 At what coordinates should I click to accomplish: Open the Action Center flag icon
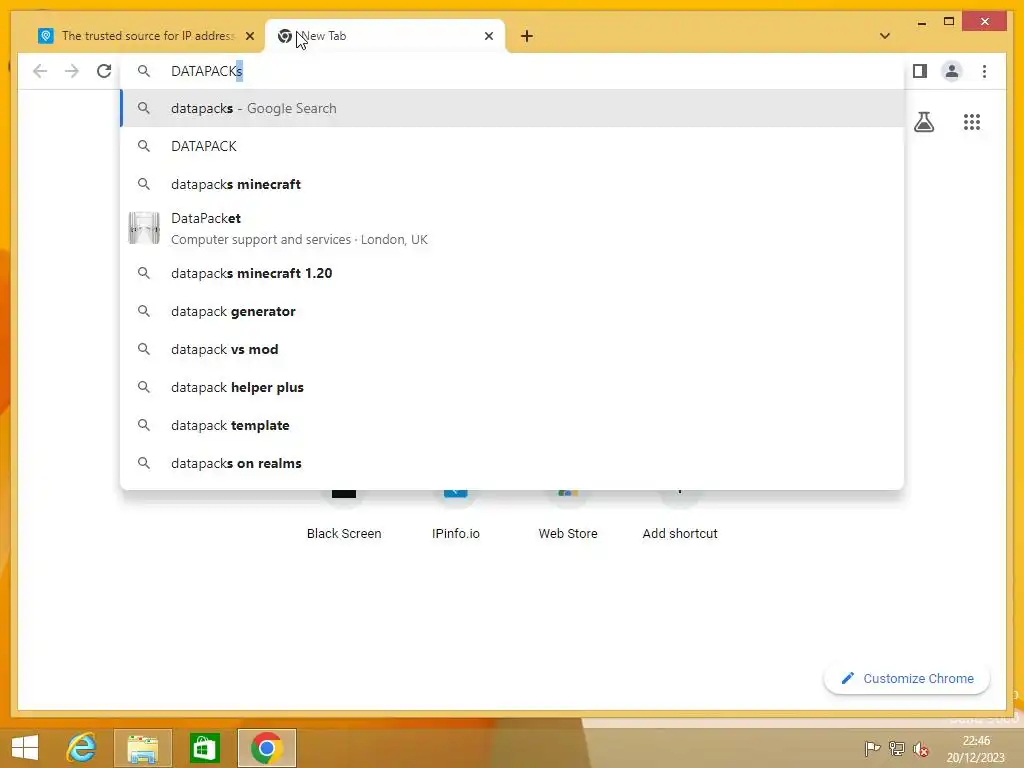[872, 748]
